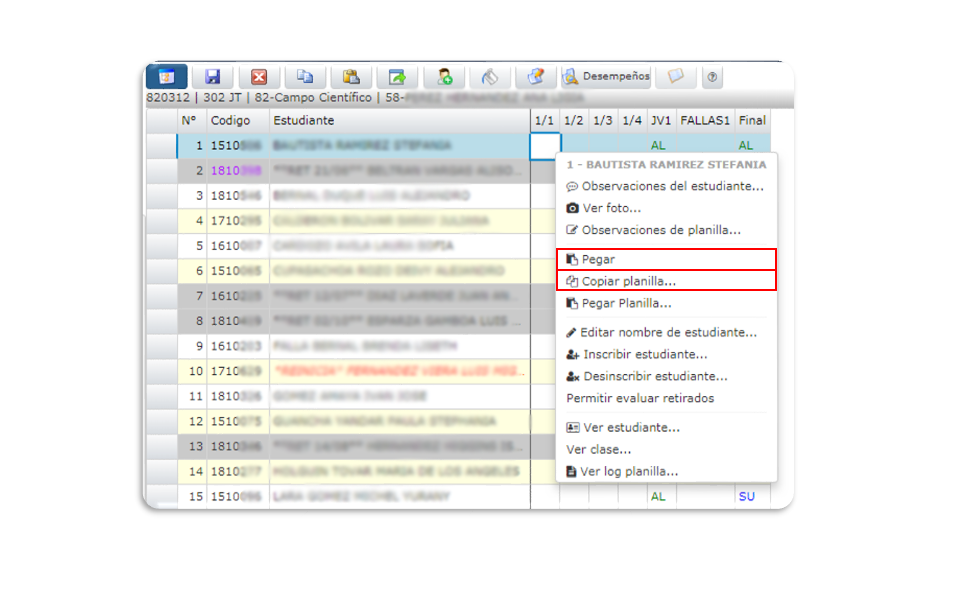This screenshot has width=972, height=612.
Task: Click the SU value in row 15 Final column
Action: click(x=747, y=497)
